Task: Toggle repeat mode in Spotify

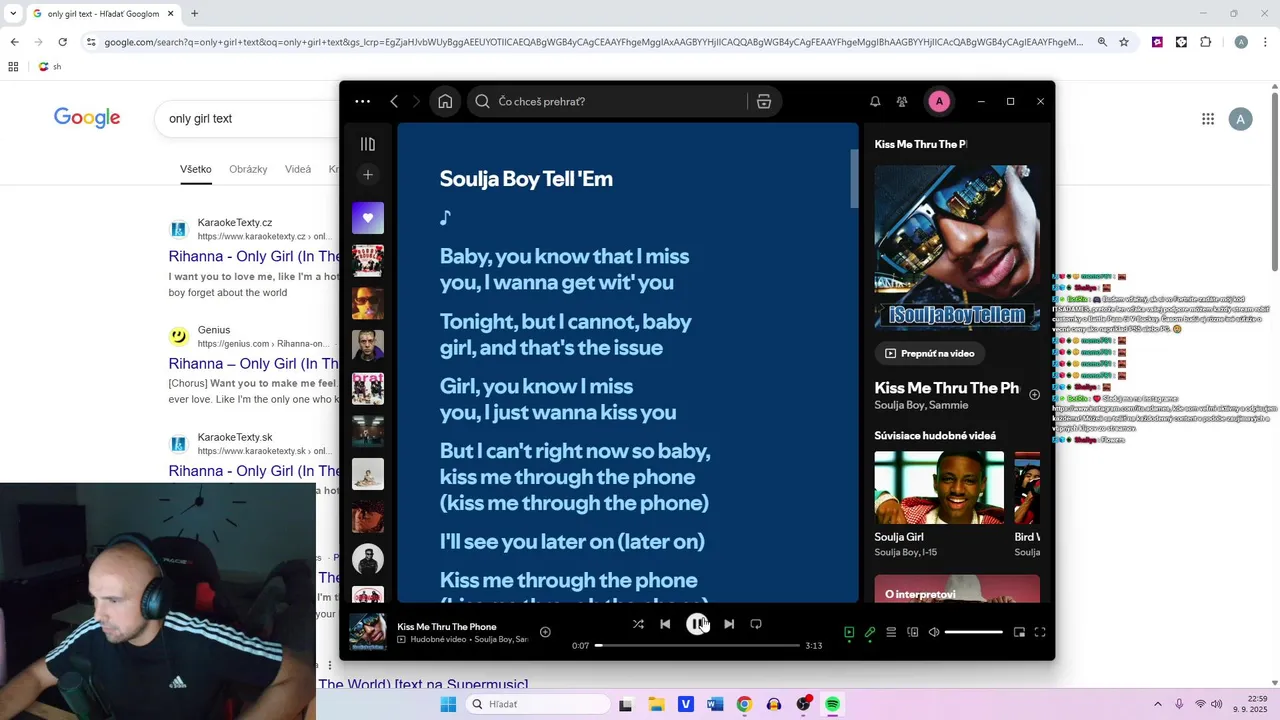Action: tap(756, 624)
